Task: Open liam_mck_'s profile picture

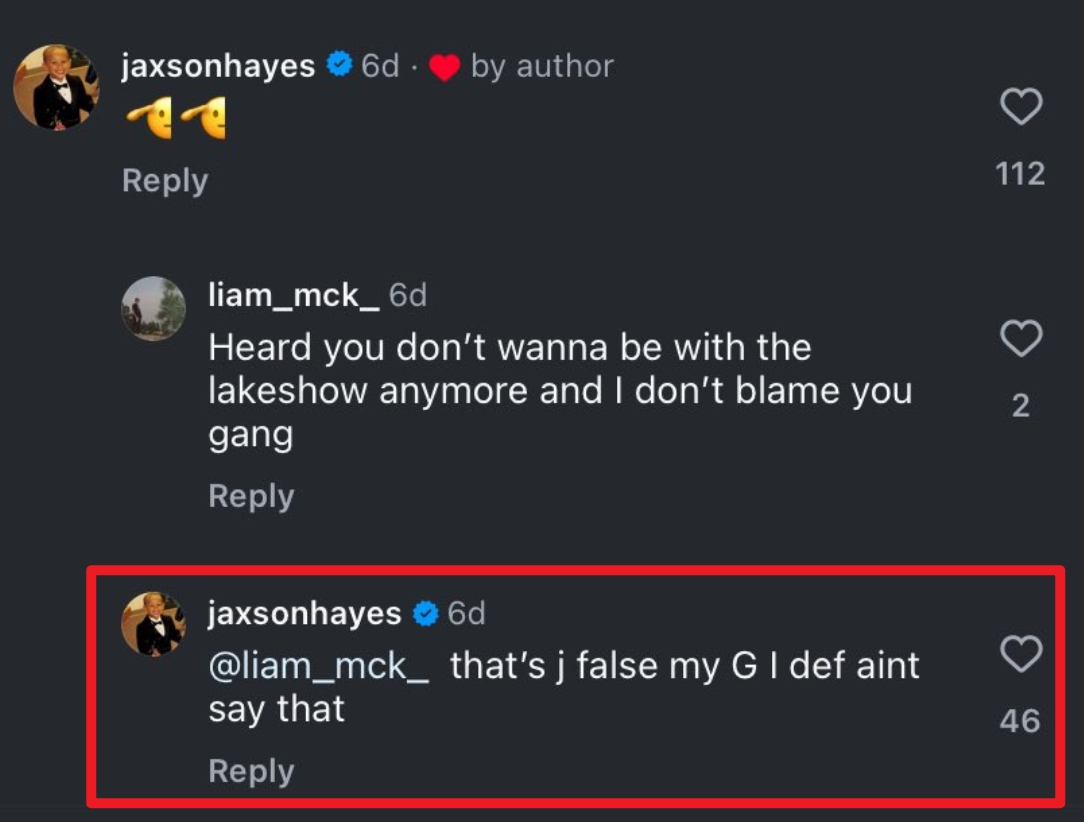Action: pyautogui.click(x=153, y=309)
